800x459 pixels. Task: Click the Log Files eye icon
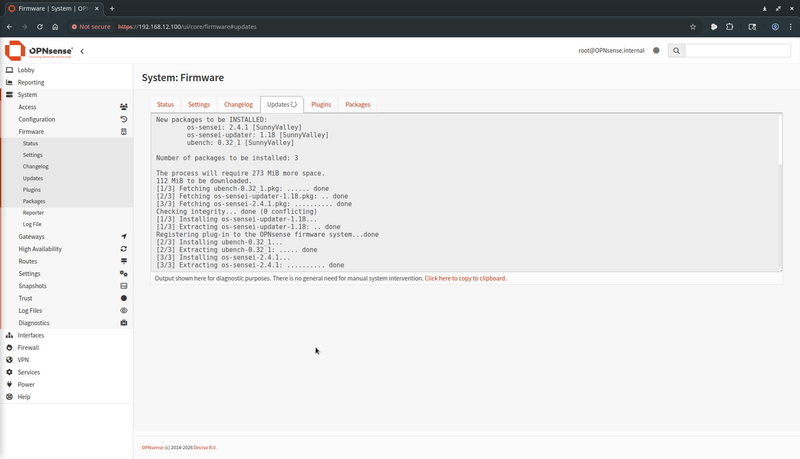[x=123, y=311]
